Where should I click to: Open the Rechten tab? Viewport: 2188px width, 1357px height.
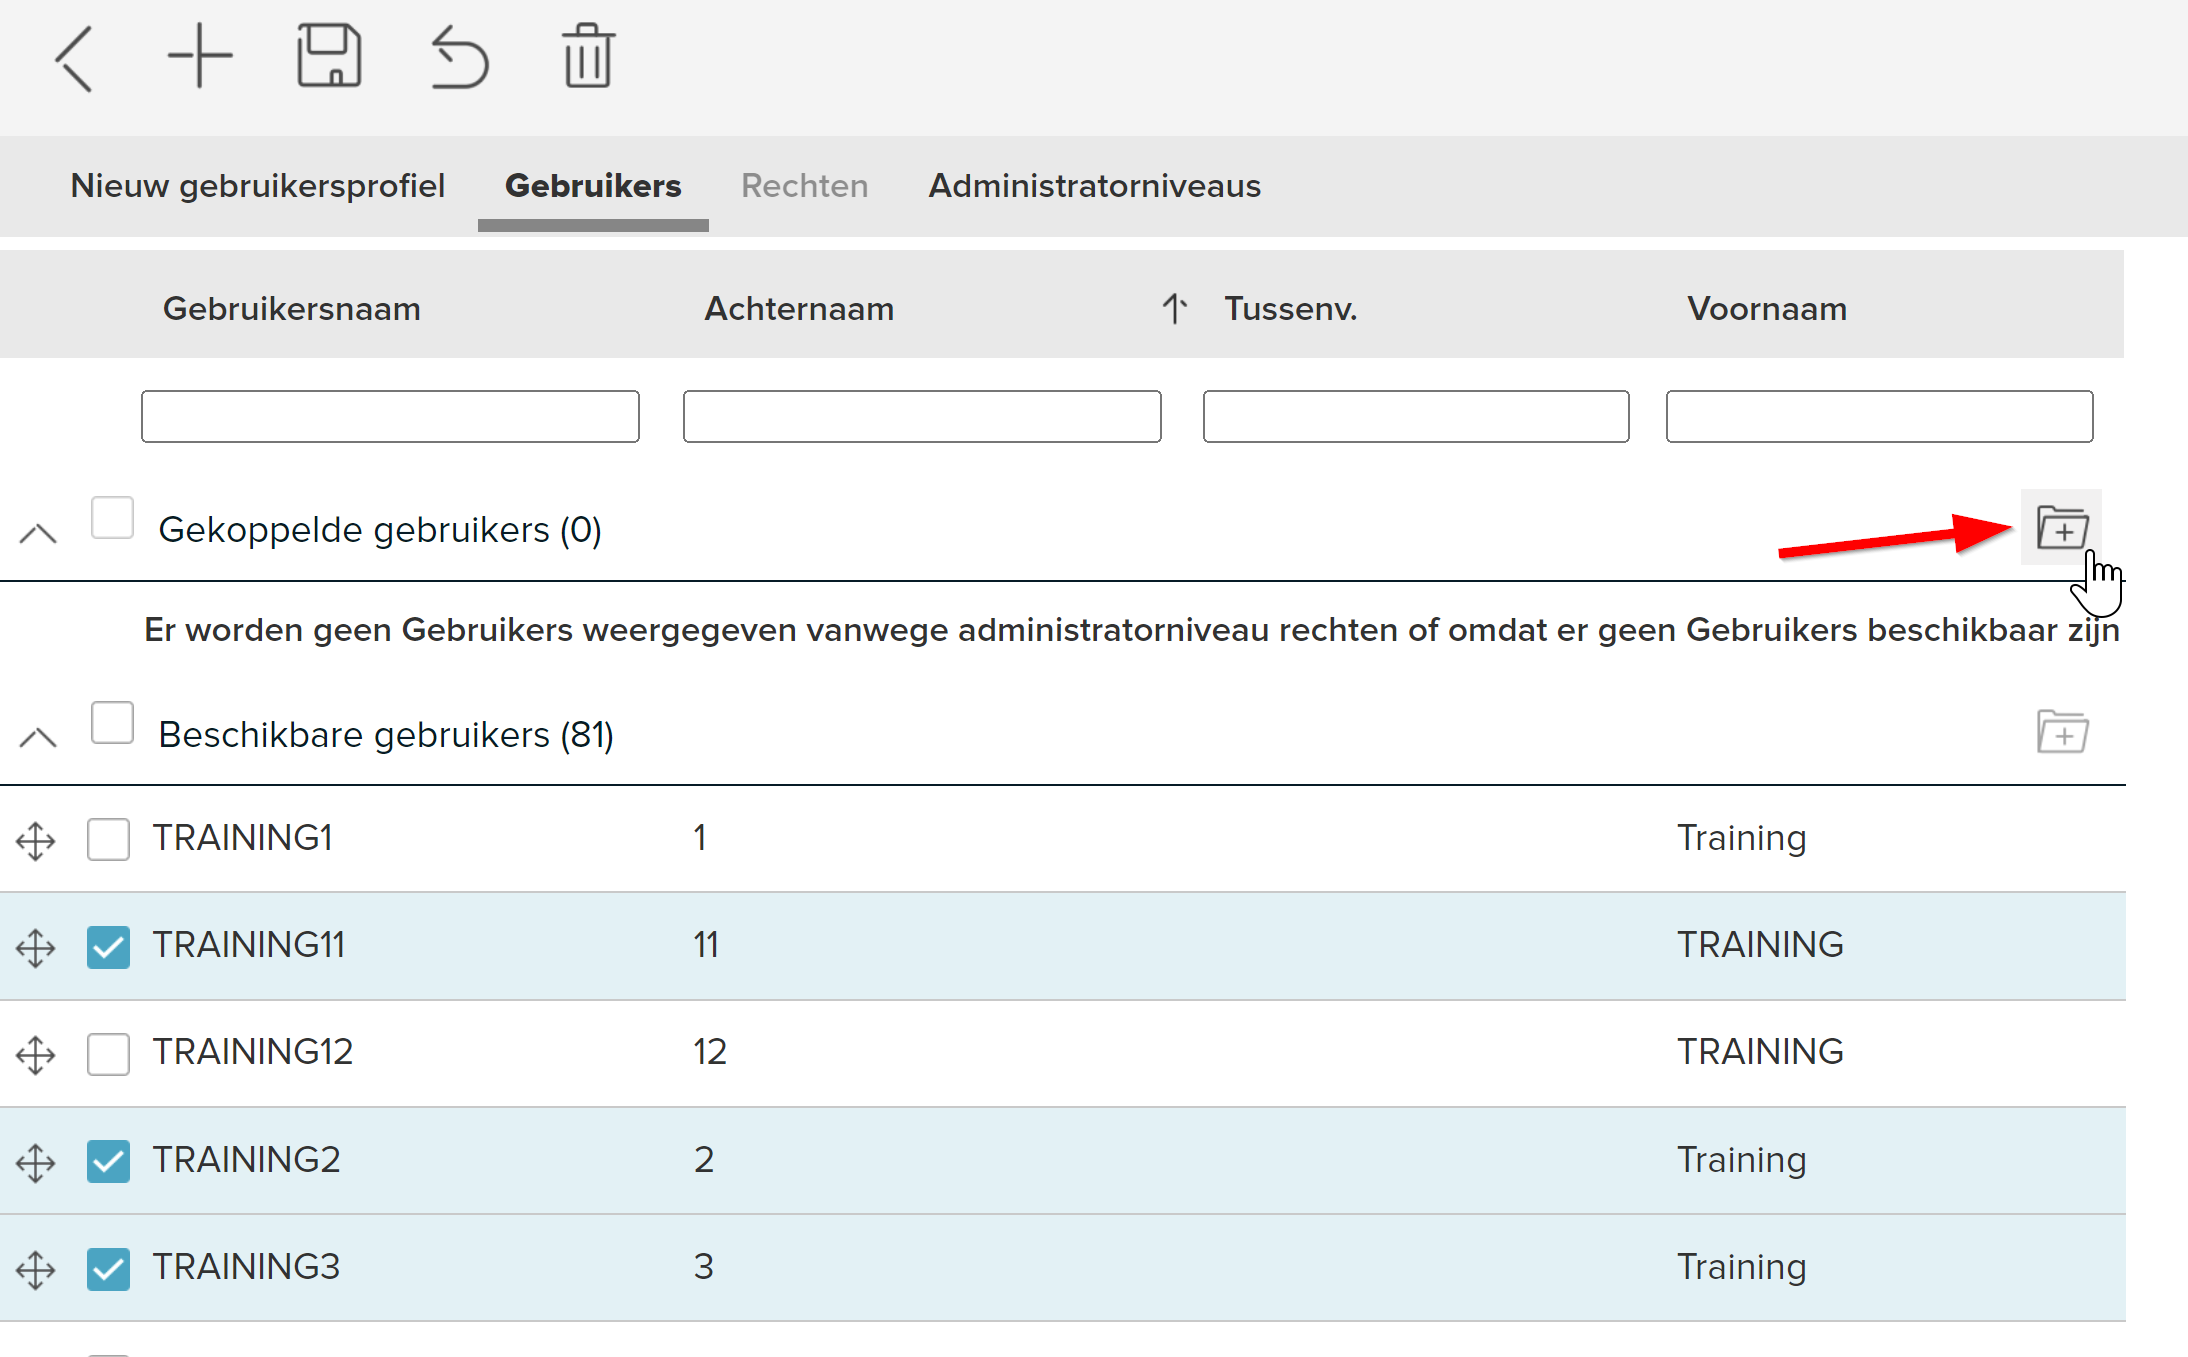click(805, 186)
